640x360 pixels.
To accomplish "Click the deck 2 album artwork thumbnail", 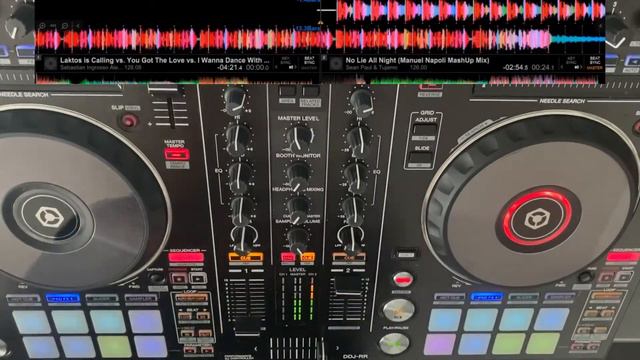I will (335, 64).
